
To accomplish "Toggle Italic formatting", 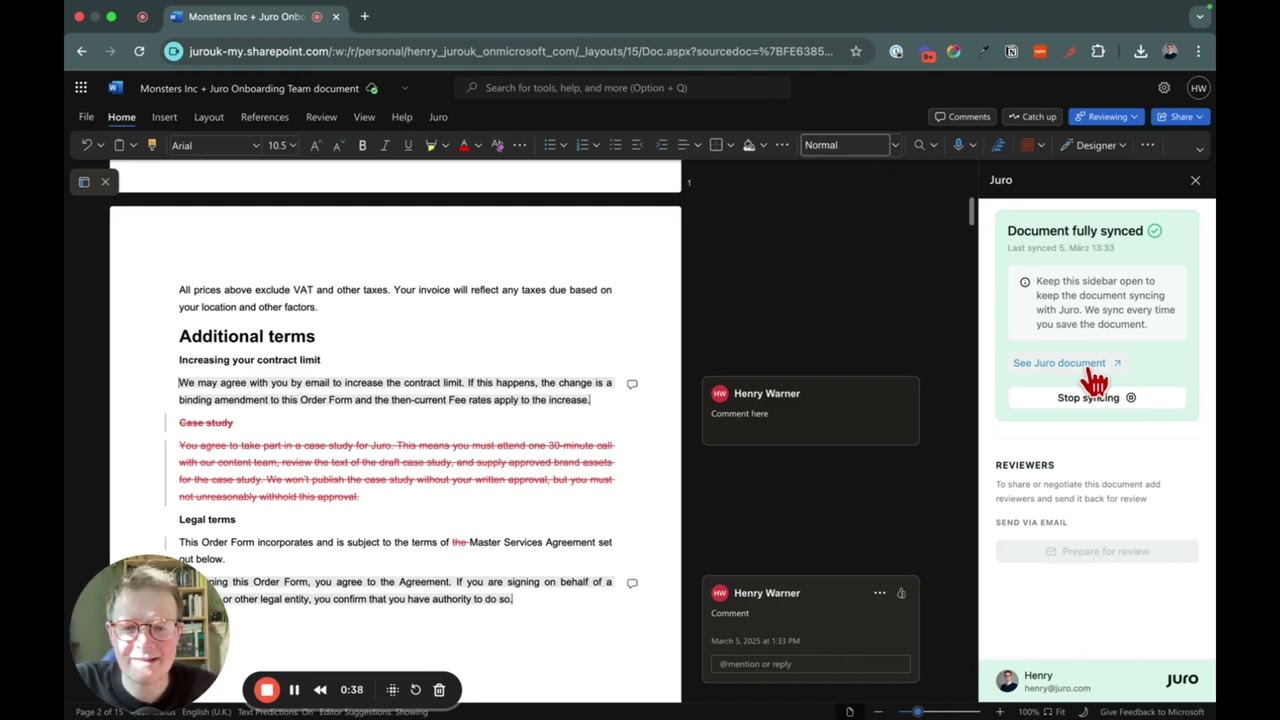I will 385,145.
